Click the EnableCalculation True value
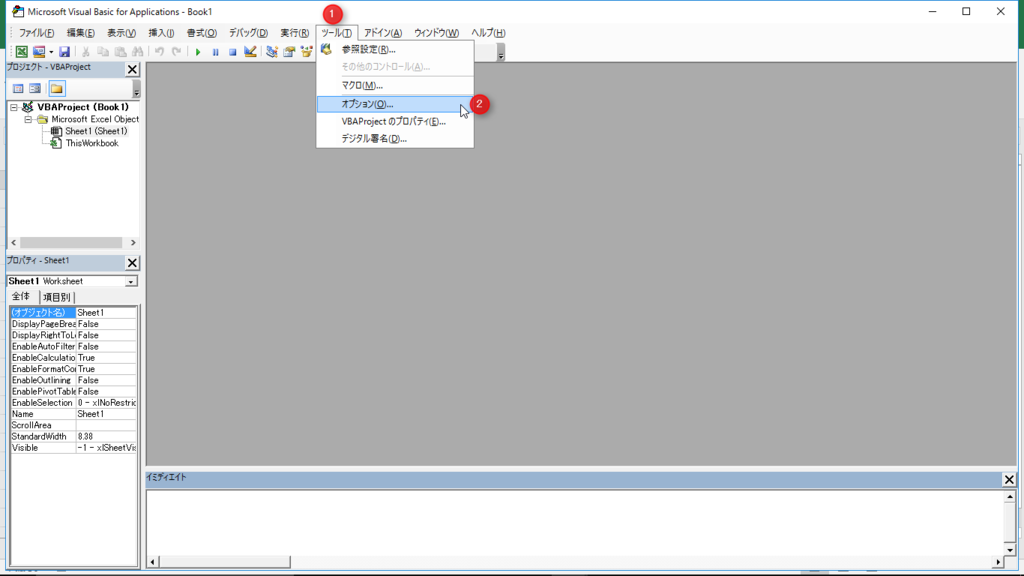Screen dimensions: 1024x576 coord(106,358)
